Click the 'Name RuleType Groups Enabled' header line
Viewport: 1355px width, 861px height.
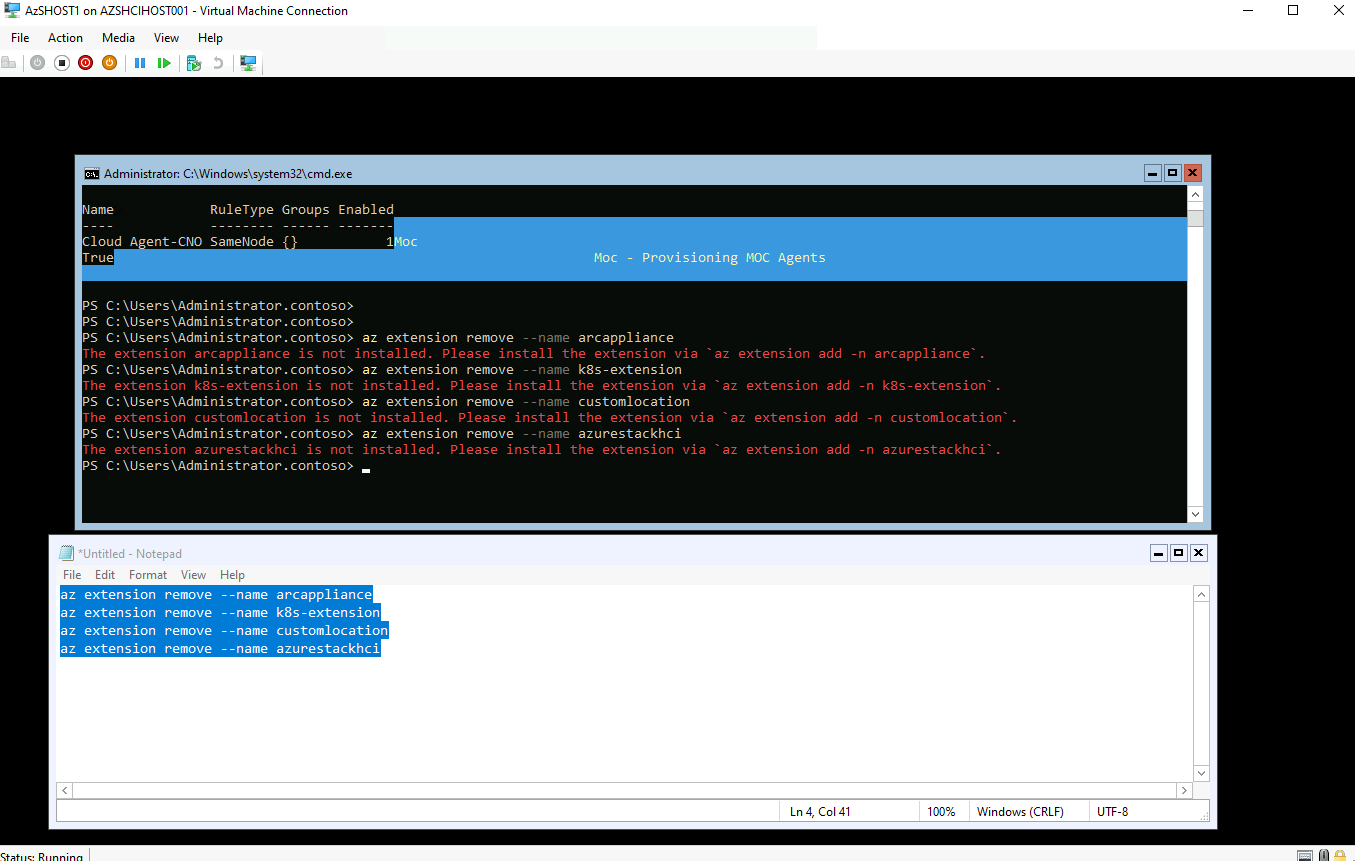point(238,210)
